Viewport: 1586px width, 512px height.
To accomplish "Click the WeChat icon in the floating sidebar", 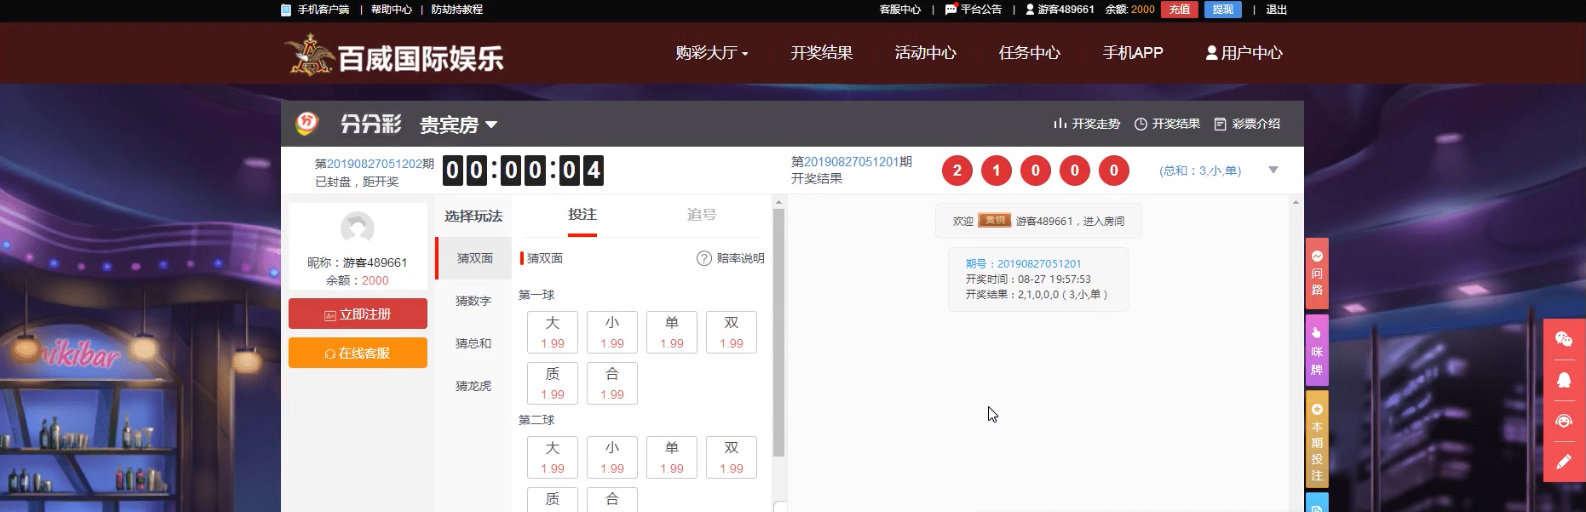I will [x=1564, y=340].
